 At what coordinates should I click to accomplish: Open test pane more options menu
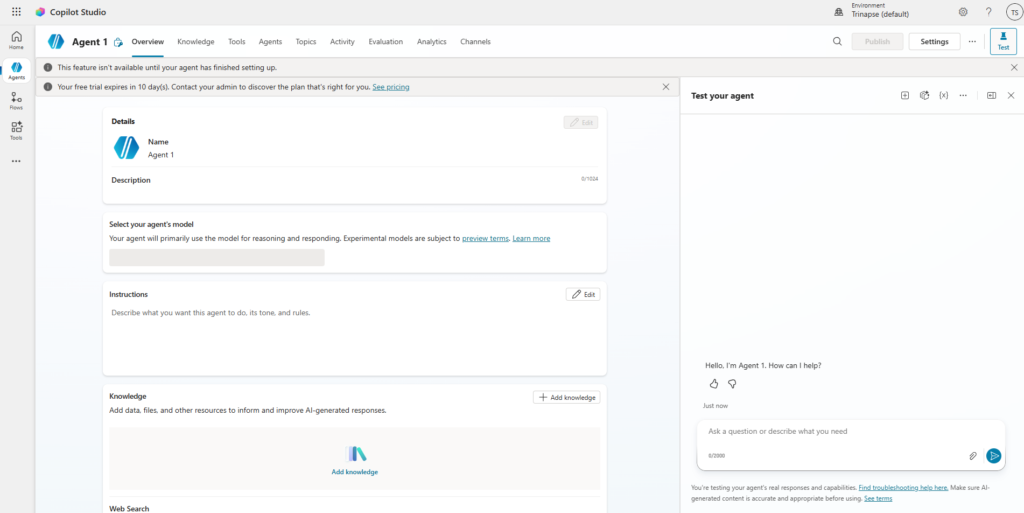pyautogui.click(x=963, y=95)
